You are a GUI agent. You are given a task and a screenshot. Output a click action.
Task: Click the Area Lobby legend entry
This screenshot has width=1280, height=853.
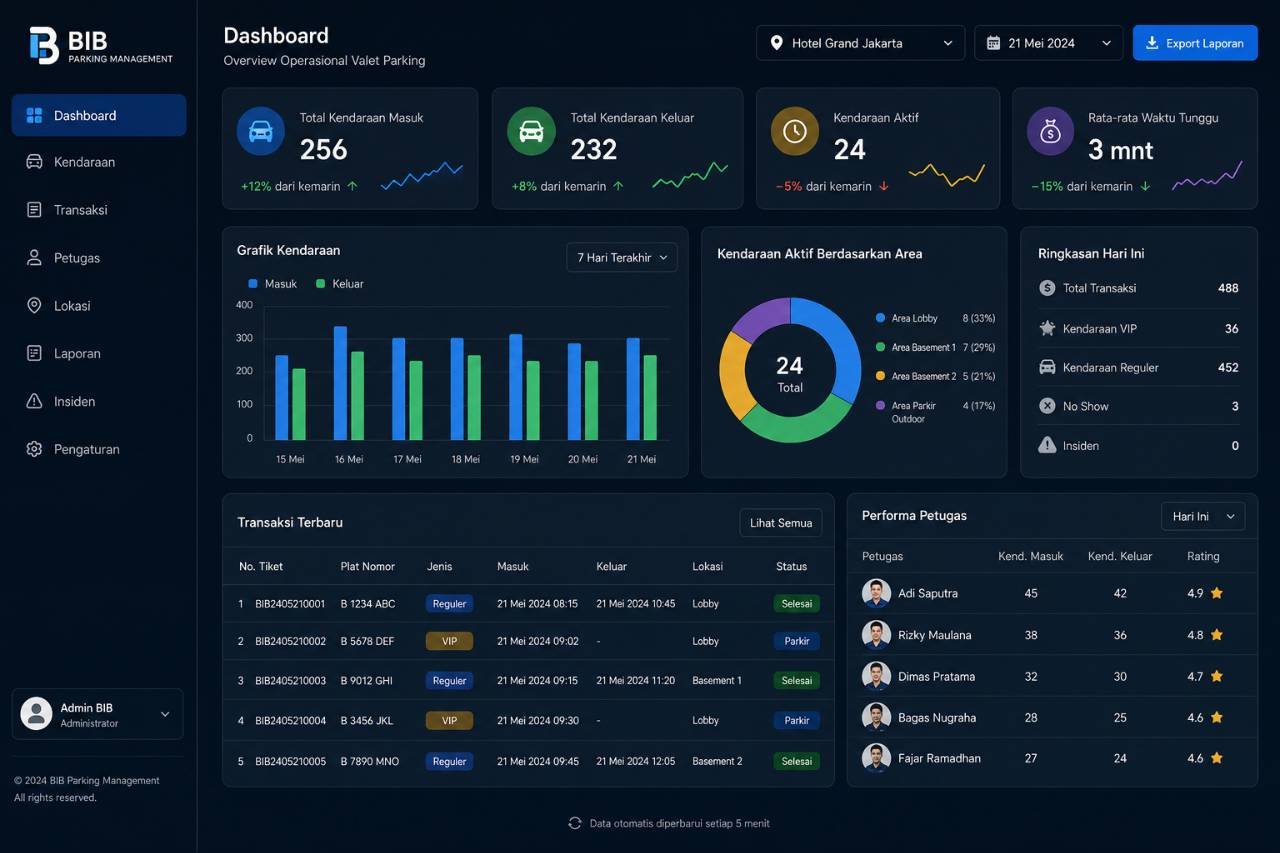[935, 318]
